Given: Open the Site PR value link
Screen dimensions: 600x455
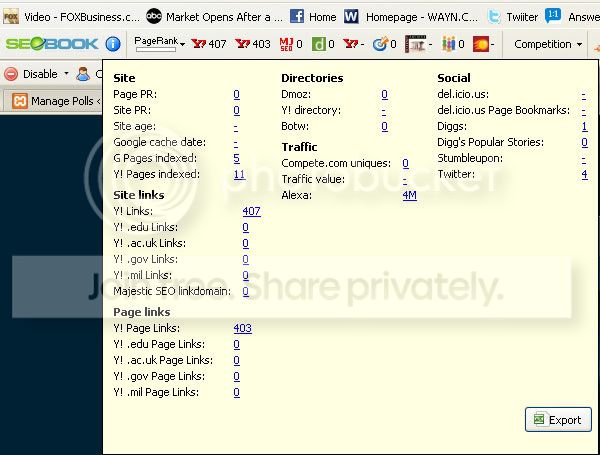Looking at the screenshot, I should (236, 110).
